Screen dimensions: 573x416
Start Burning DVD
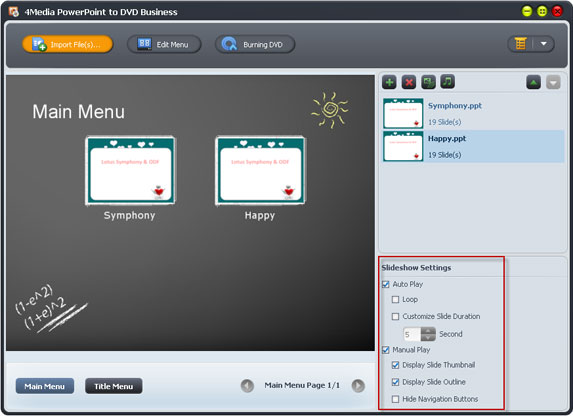click(255, 44)
